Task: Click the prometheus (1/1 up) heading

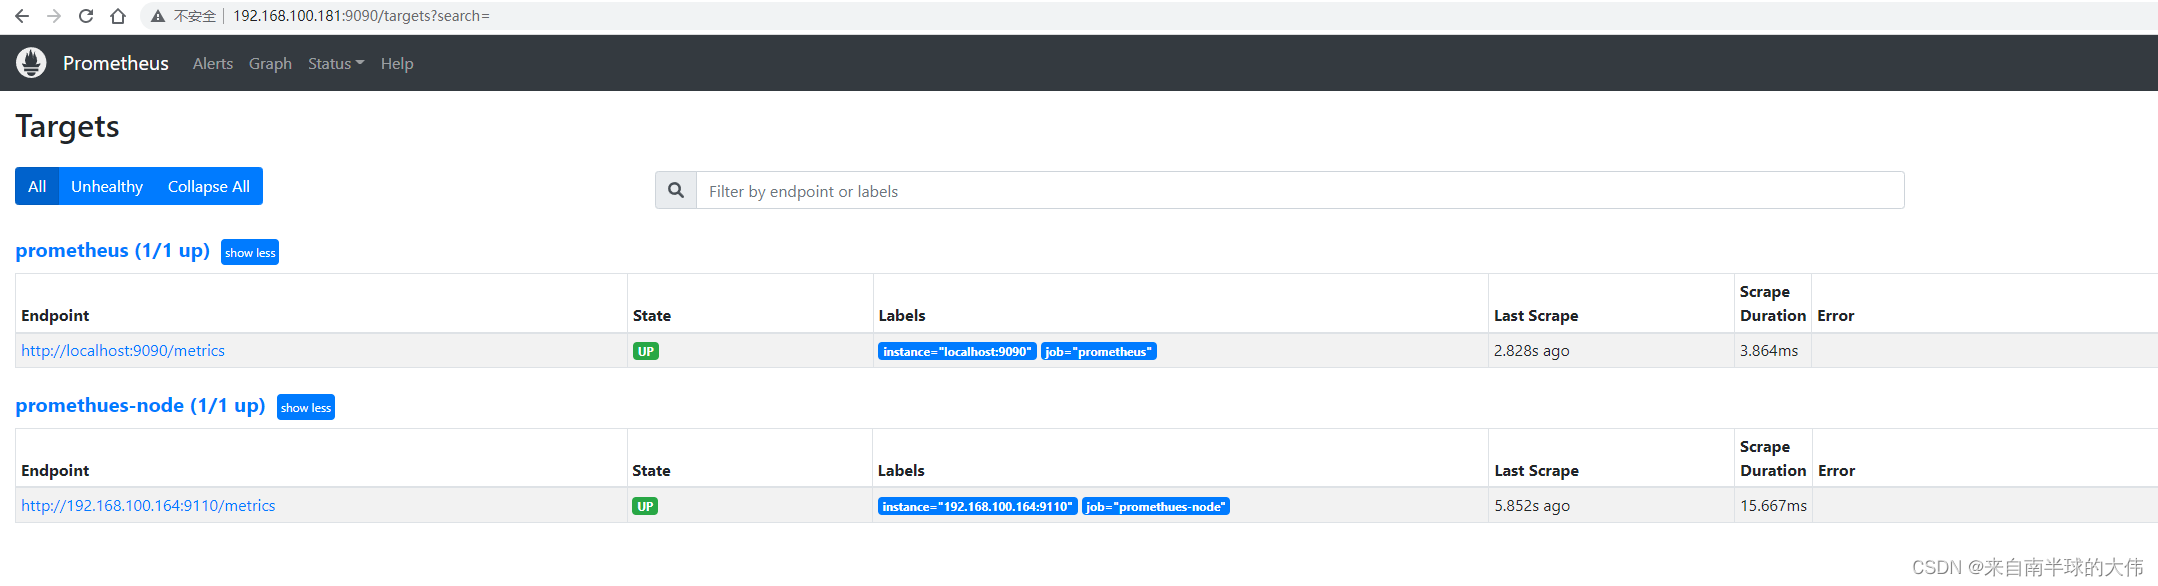Action: tap(113, 250)
